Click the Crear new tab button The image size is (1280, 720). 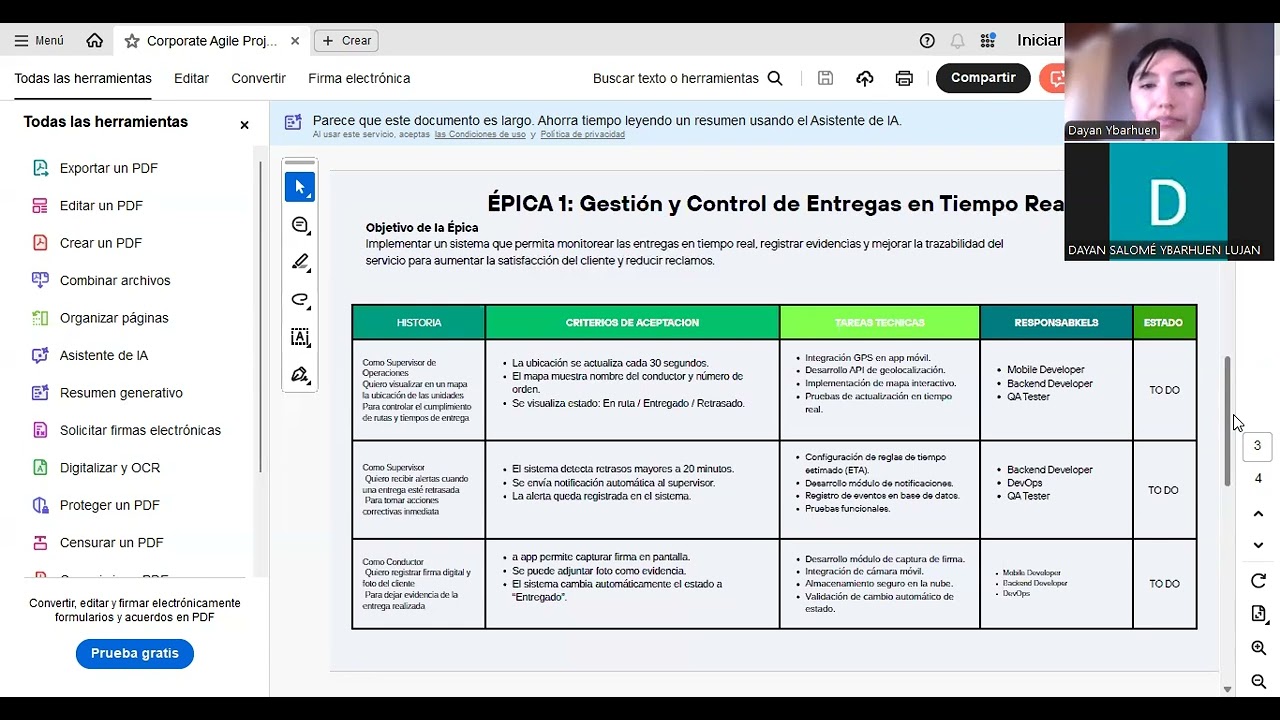346,41
